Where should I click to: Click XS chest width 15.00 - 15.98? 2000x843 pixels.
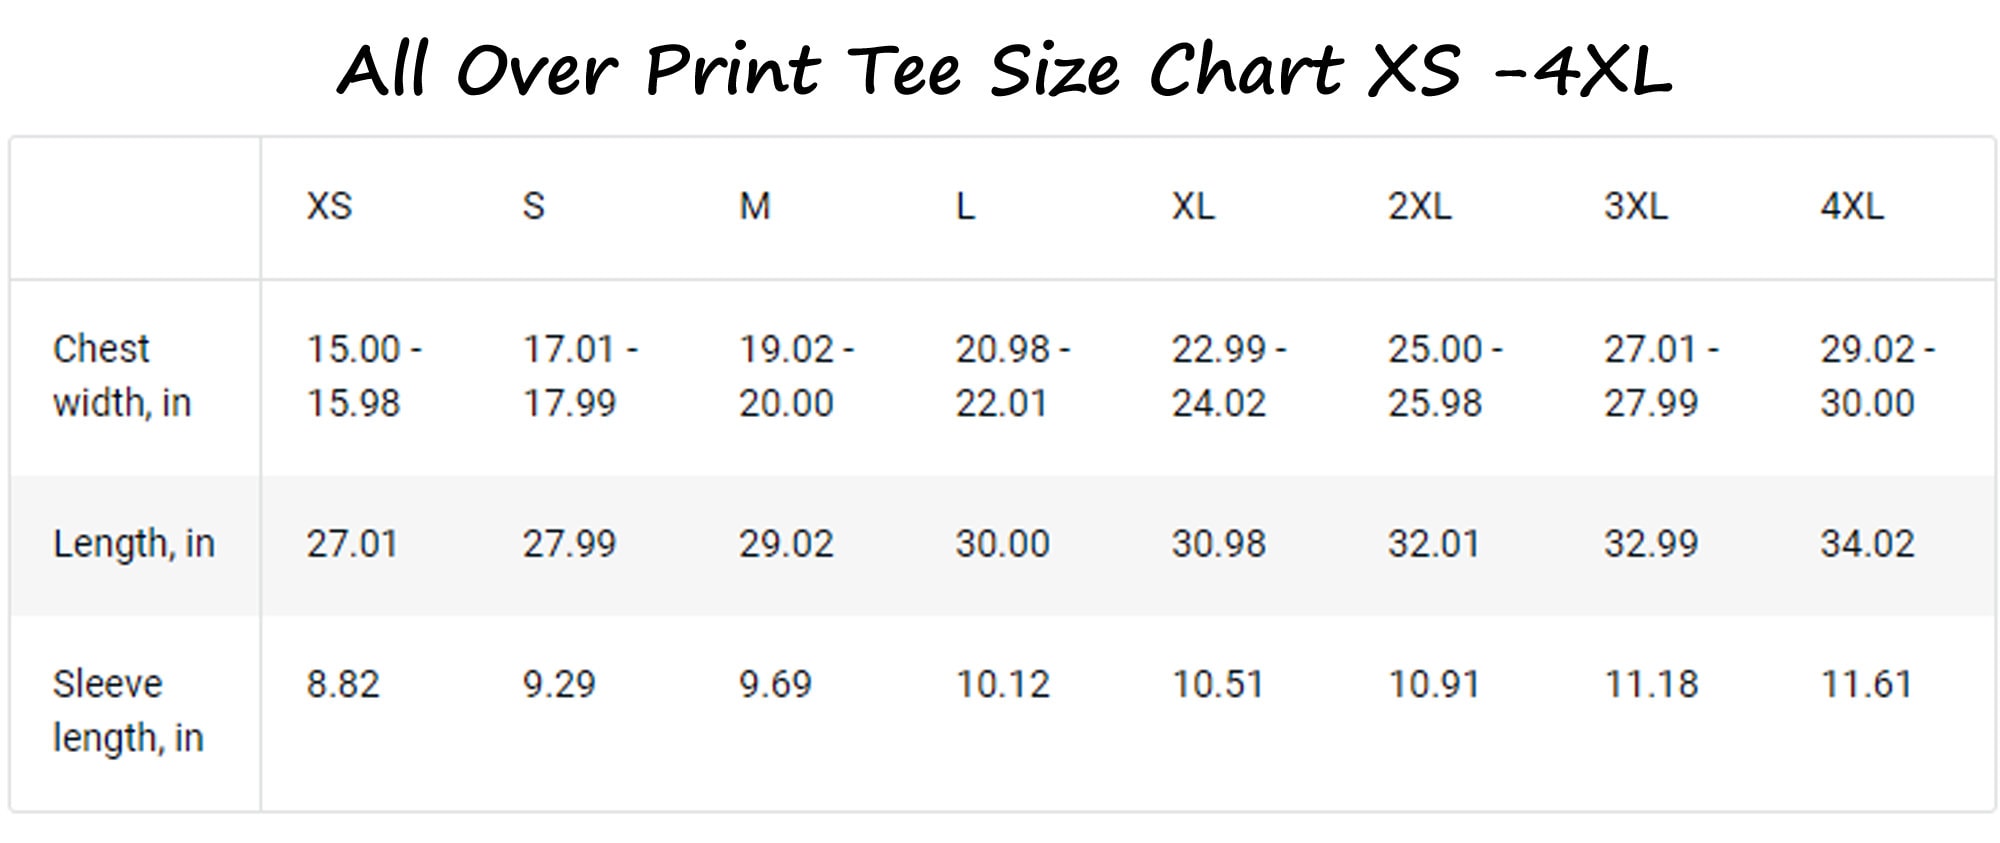tap(364, 376)
